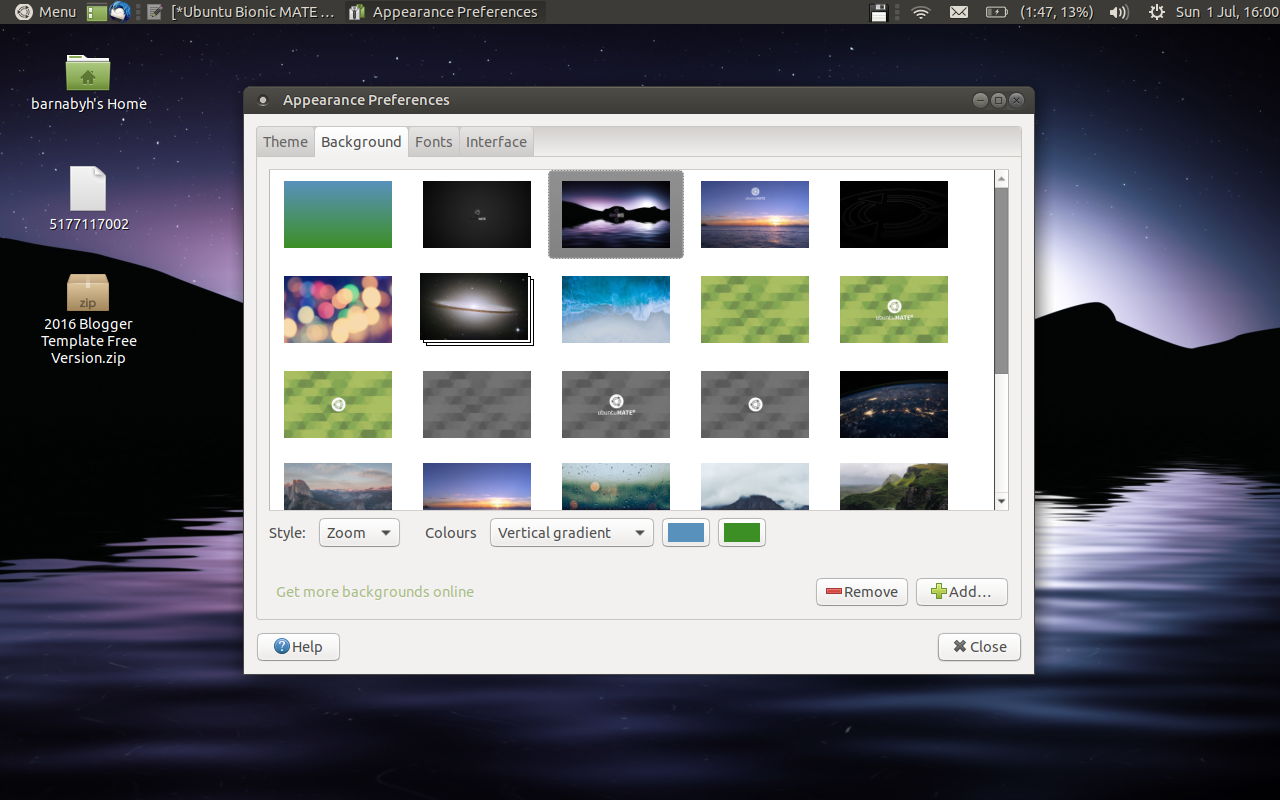Choose the Earth at night wallpaper

pyautogui.click(x=894, y=404)
